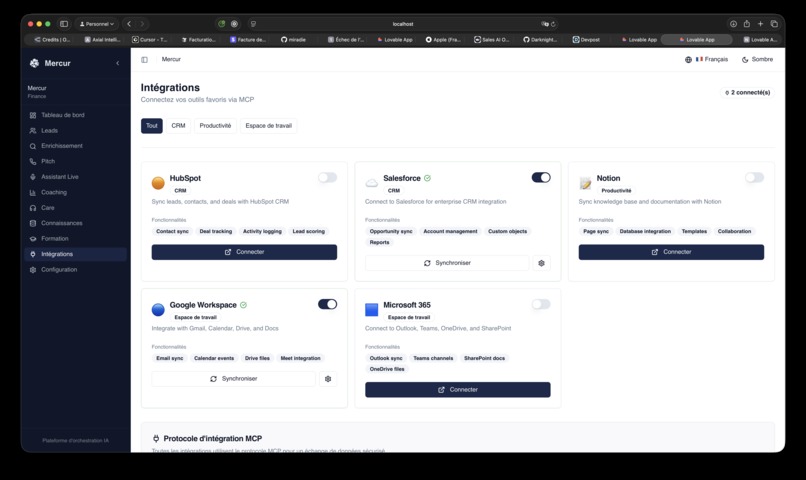Click the Notion logo icon

tap(585, 182)
